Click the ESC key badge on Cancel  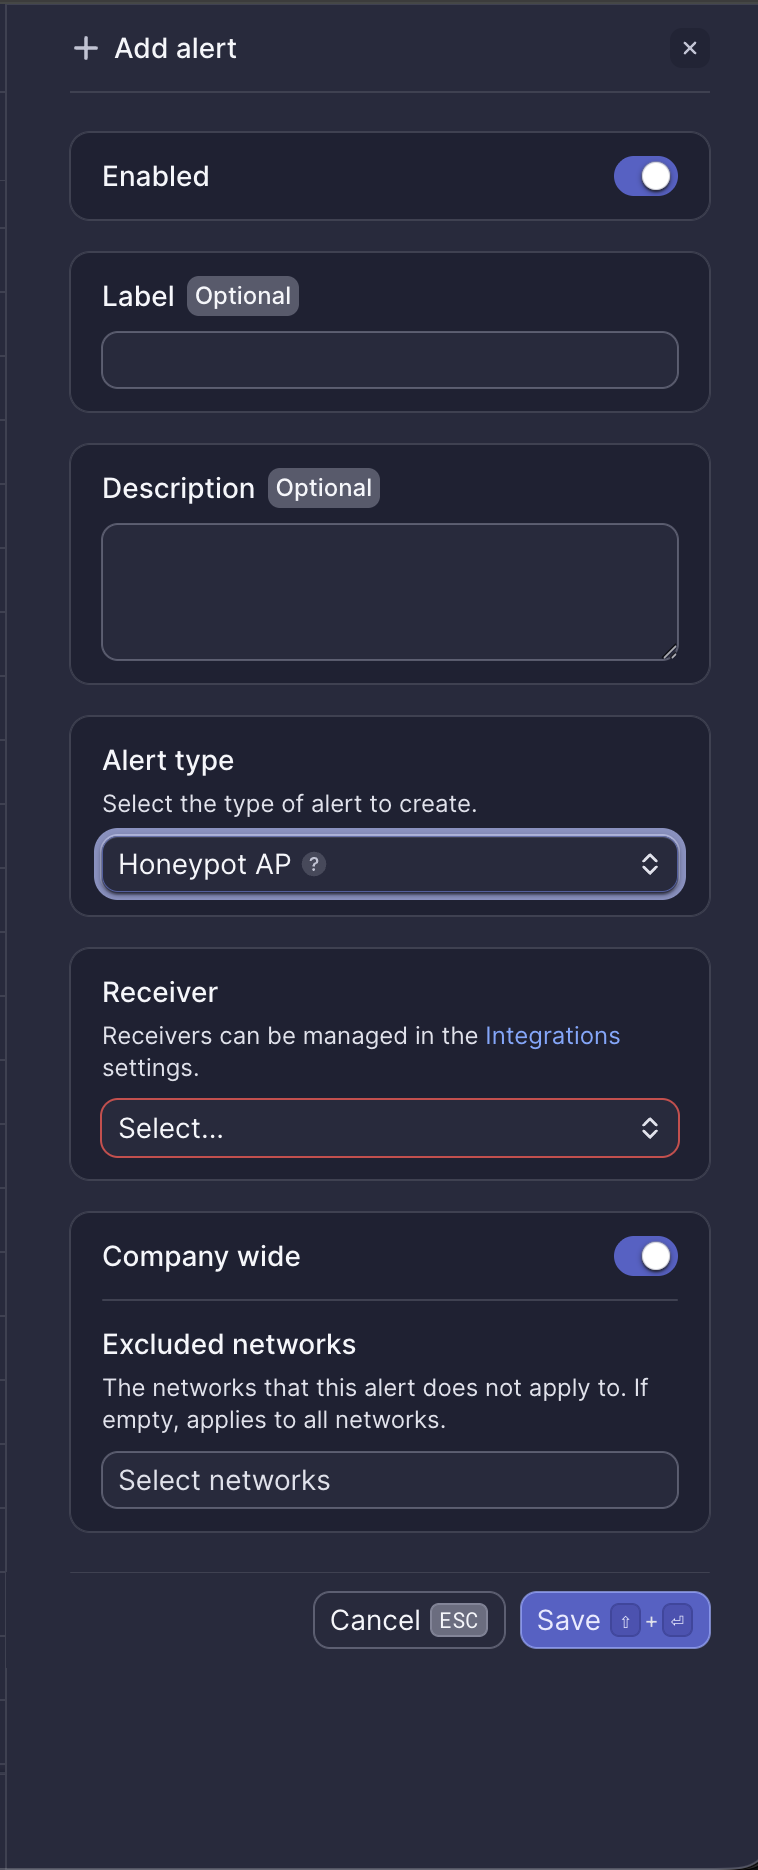(458, 1640)
